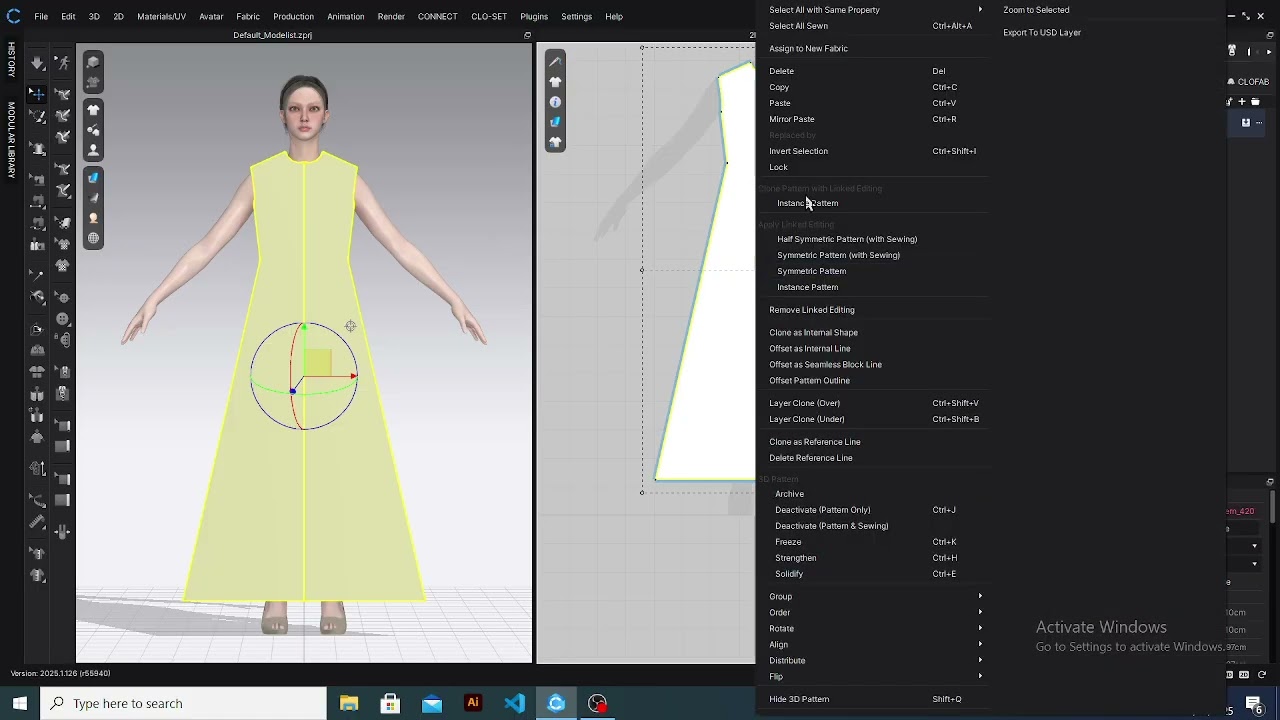Toggle the sewing needle display in the 2D window

555,62
